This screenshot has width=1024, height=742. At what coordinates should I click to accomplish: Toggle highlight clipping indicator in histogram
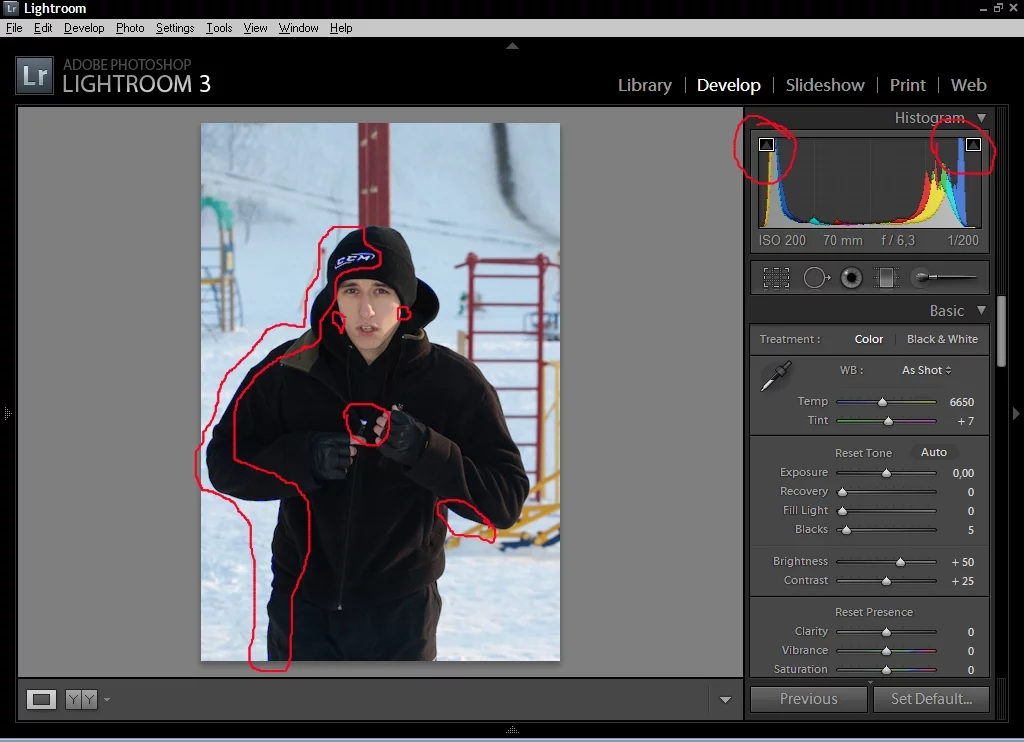(973, 145)
